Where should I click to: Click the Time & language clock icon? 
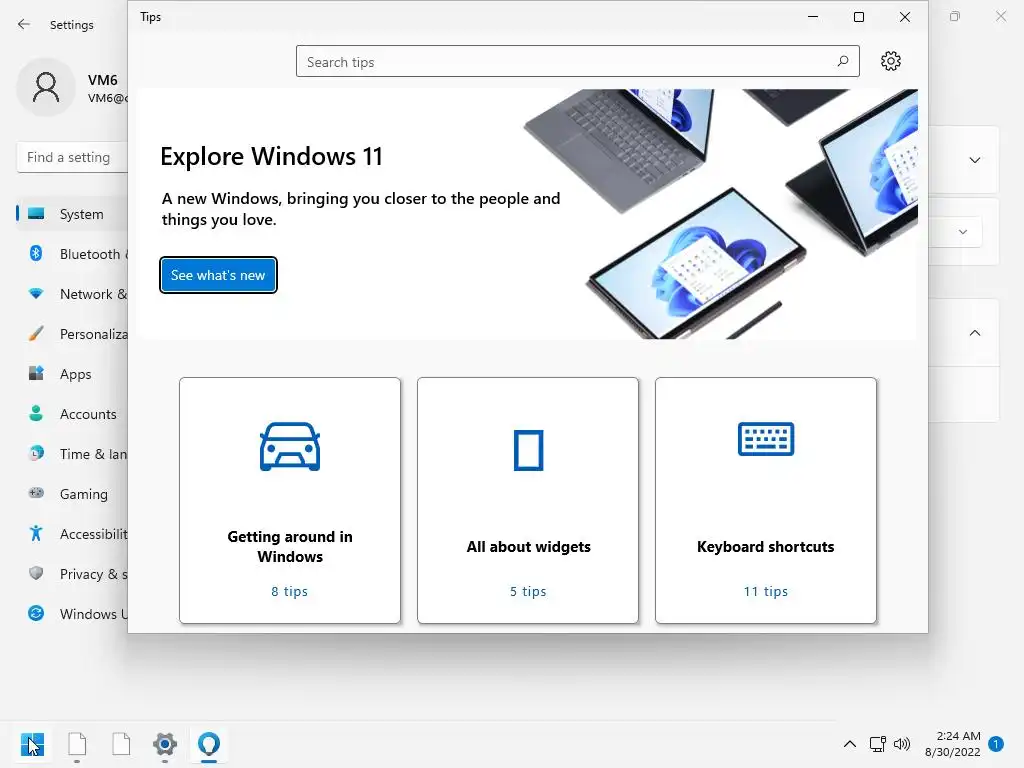tap(36, 453)
